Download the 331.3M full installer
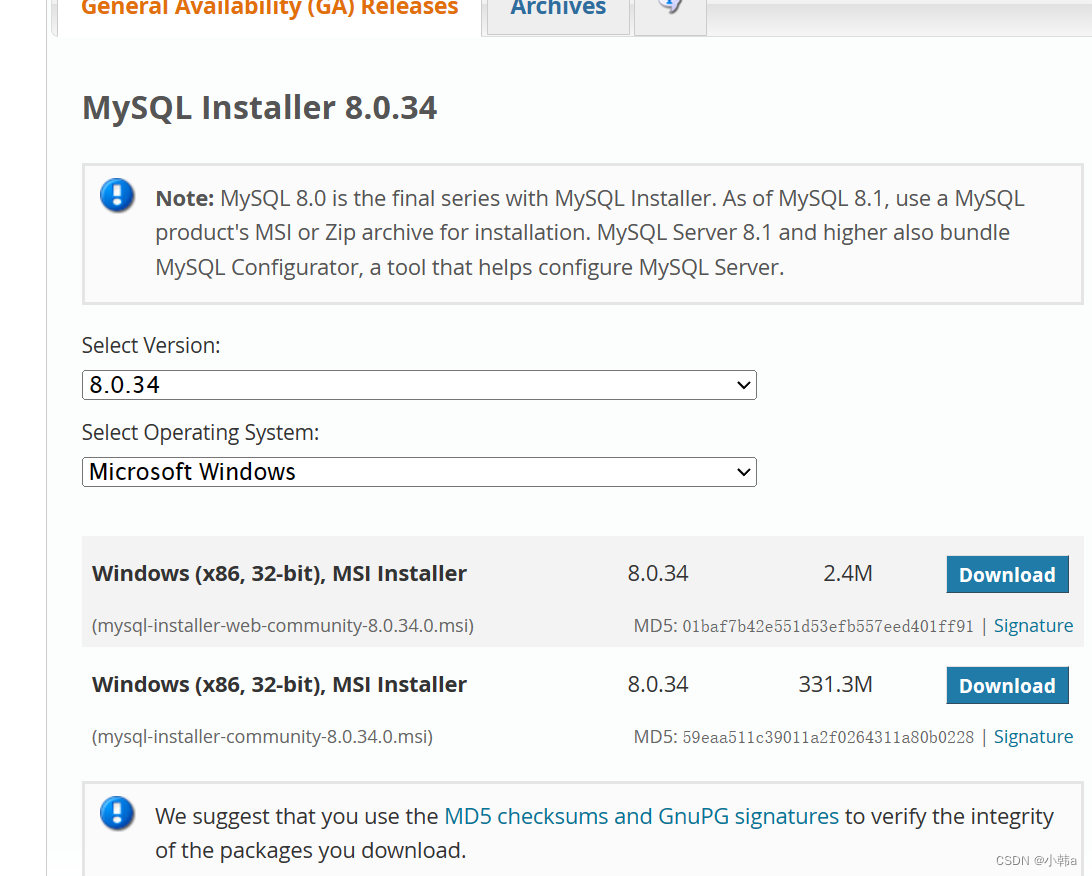 [x=1007, y=685]
